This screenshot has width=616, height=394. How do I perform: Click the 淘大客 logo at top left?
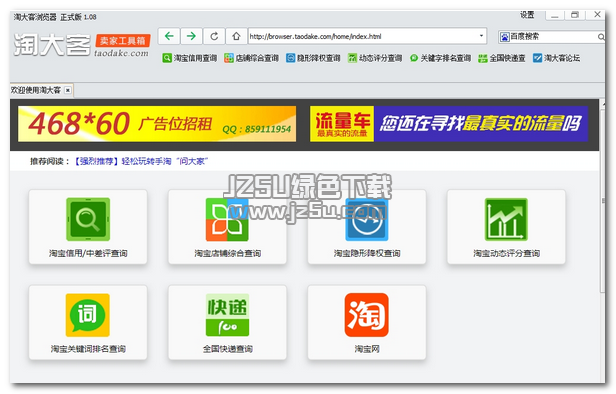pos(52,44)
